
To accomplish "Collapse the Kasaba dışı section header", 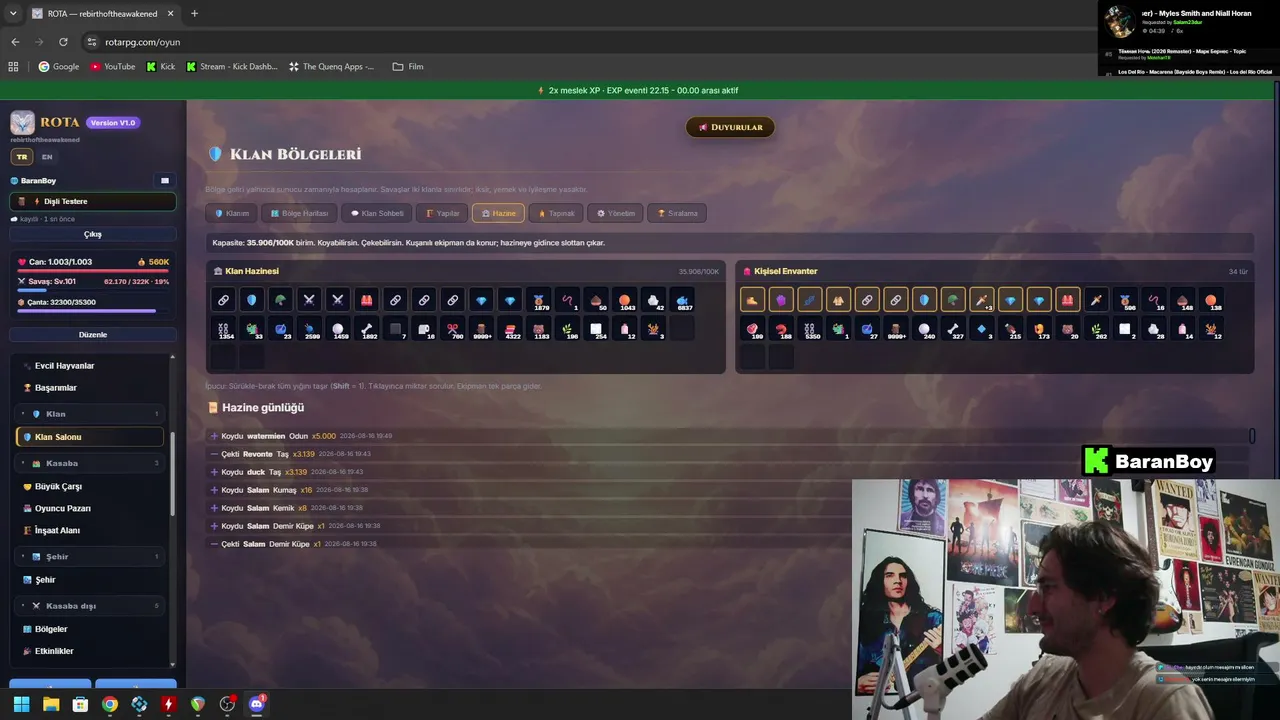I will [x=90, y=606].
